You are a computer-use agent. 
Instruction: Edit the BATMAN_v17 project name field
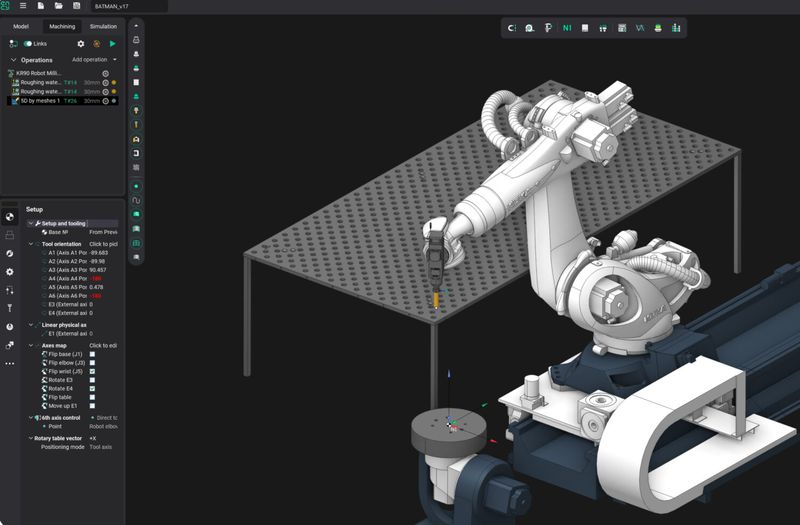[x=129, y=6]
